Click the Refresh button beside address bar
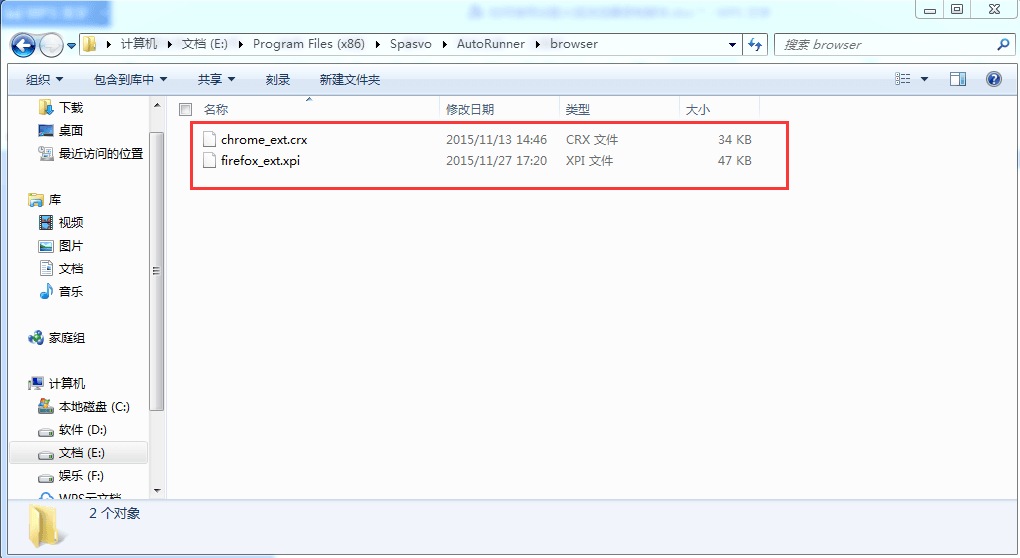Viewport: 1020px width, 558px height. point(755,45)
